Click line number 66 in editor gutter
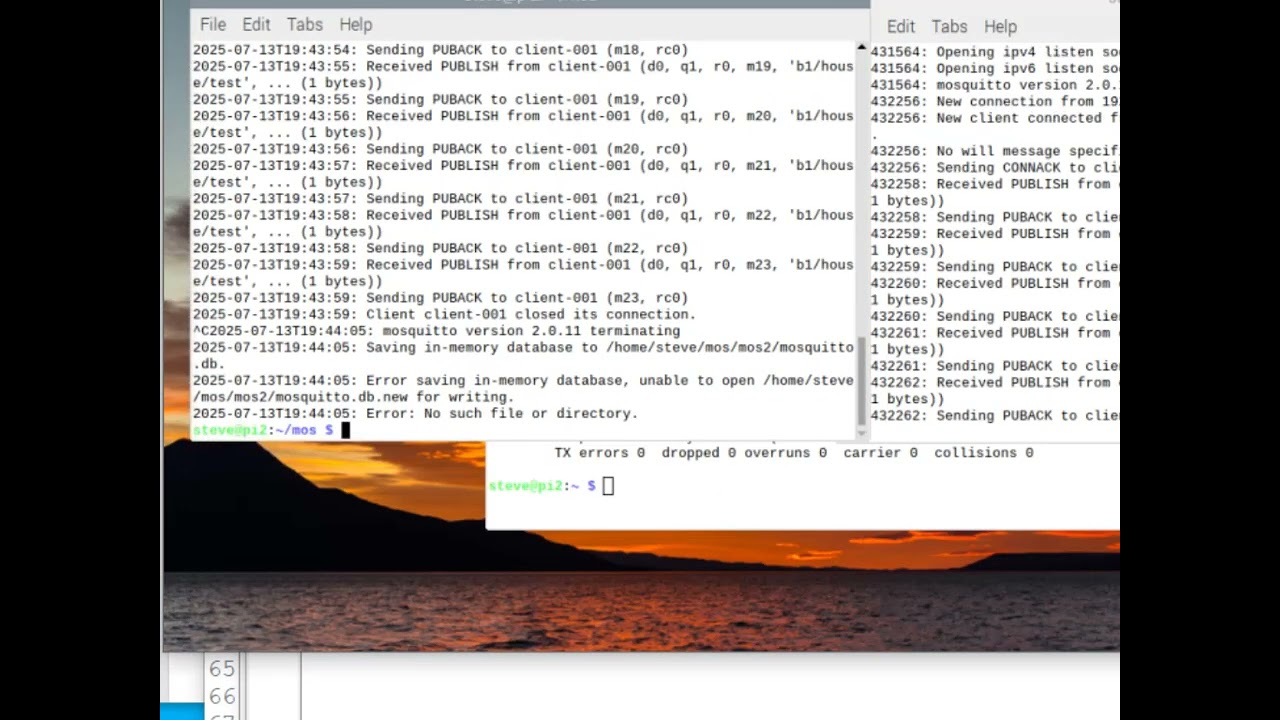This screenshot has height=720, width=1280. tap(222, 696)
